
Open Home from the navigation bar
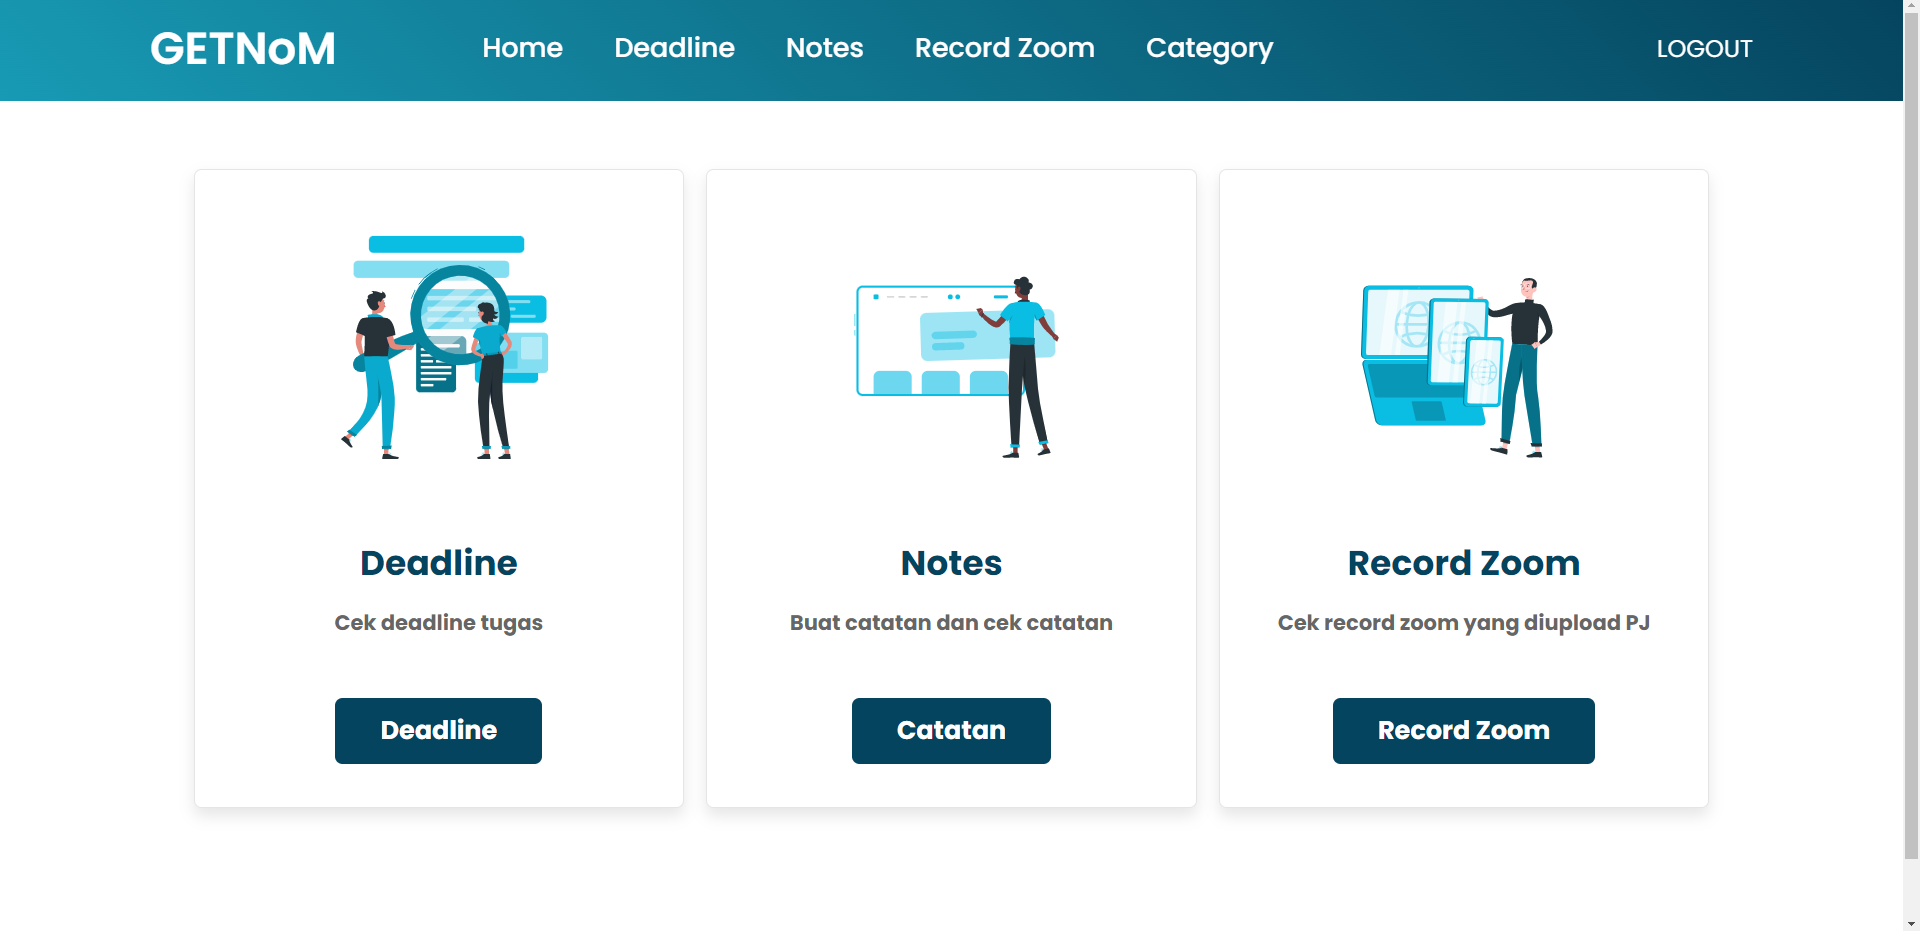[x=522, y=48]
